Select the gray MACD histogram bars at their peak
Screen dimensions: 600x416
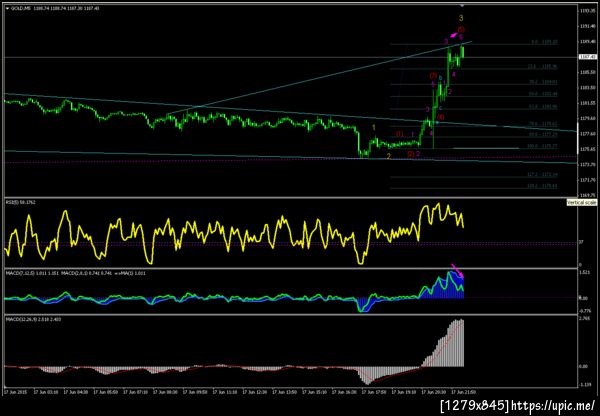click(457, 343)
